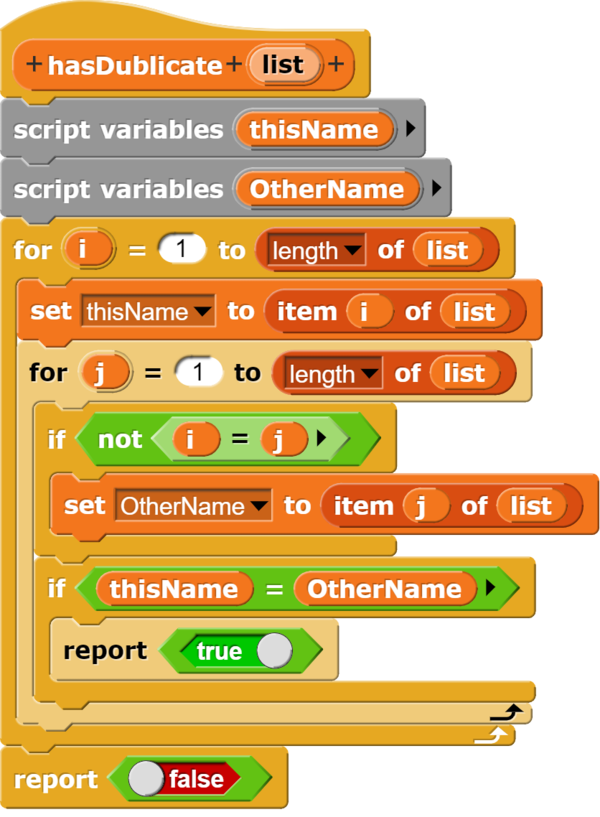Viewport: 600px width, 817px height.
Task: Click the inner for-loop return arrow icon
Action: [513, 711]
